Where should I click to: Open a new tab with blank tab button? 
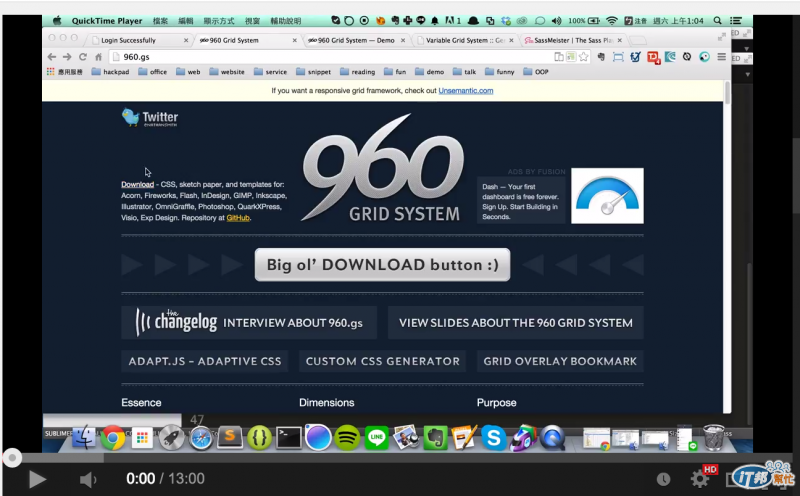click(x=638, y=40)
